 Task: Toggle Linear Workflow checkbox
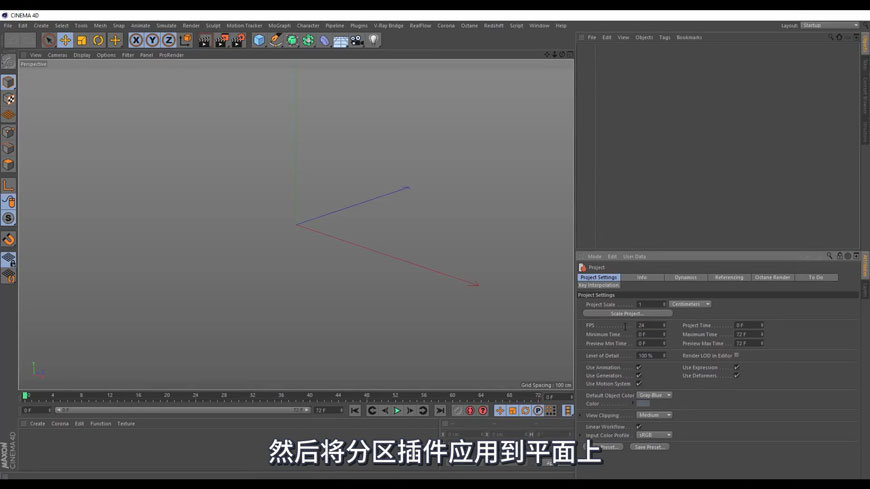pos(639,427)
